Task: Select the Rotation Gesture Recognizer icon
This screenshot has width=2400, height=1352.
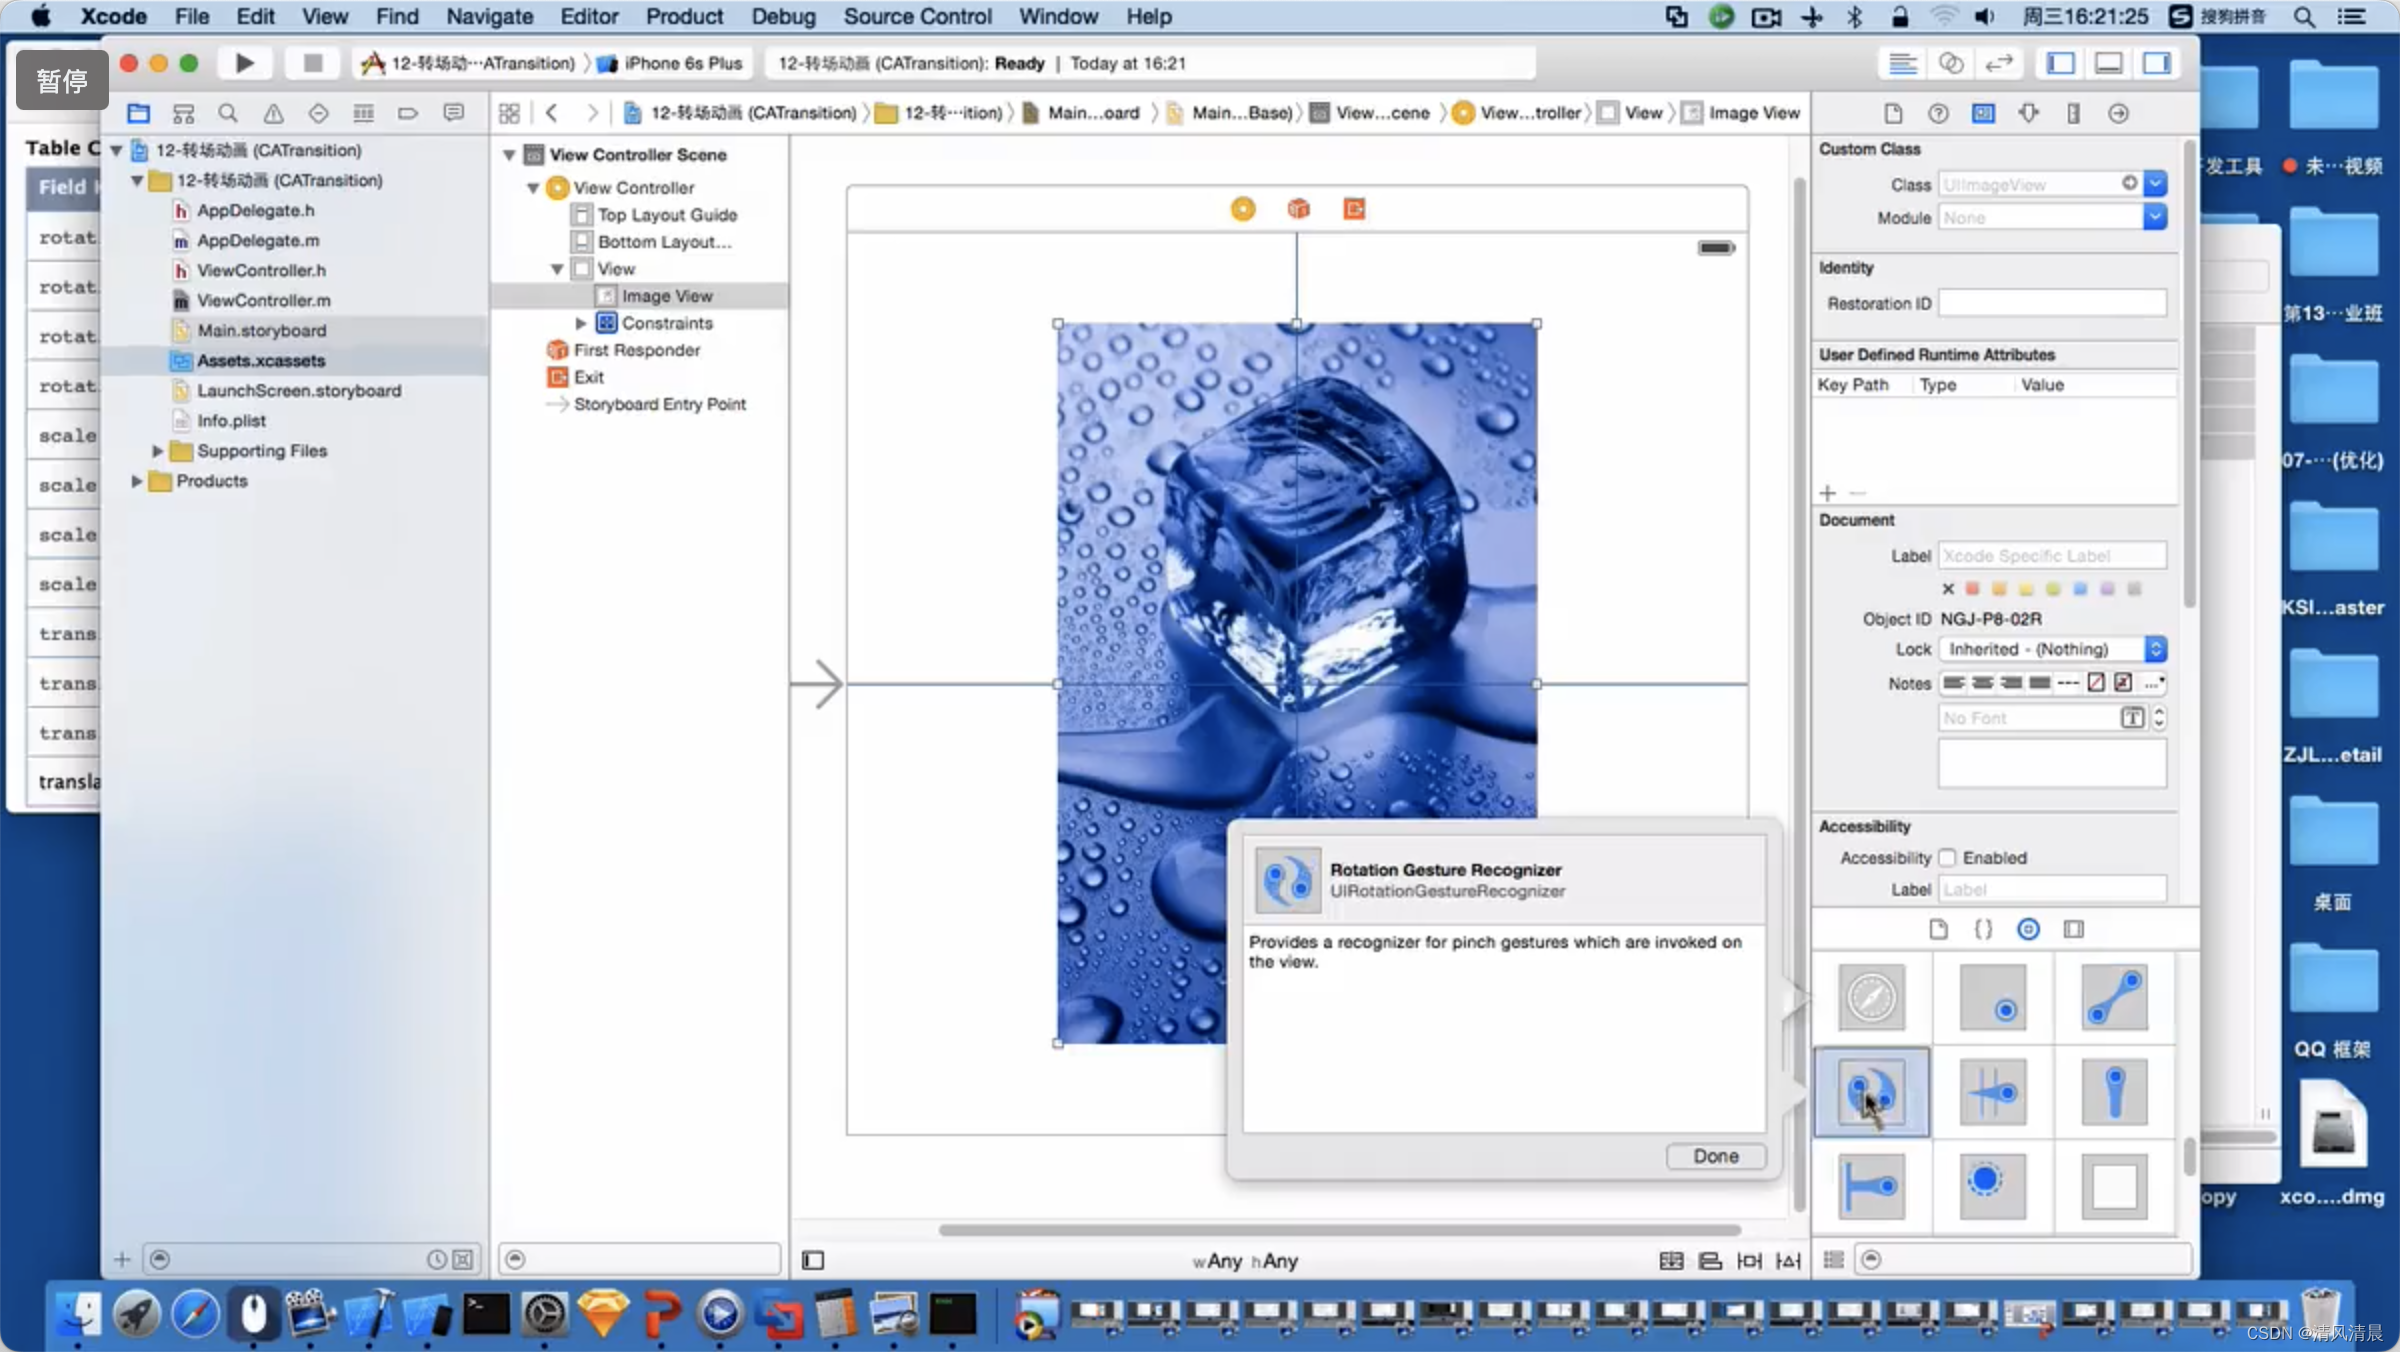Action: [1869, 1090]
